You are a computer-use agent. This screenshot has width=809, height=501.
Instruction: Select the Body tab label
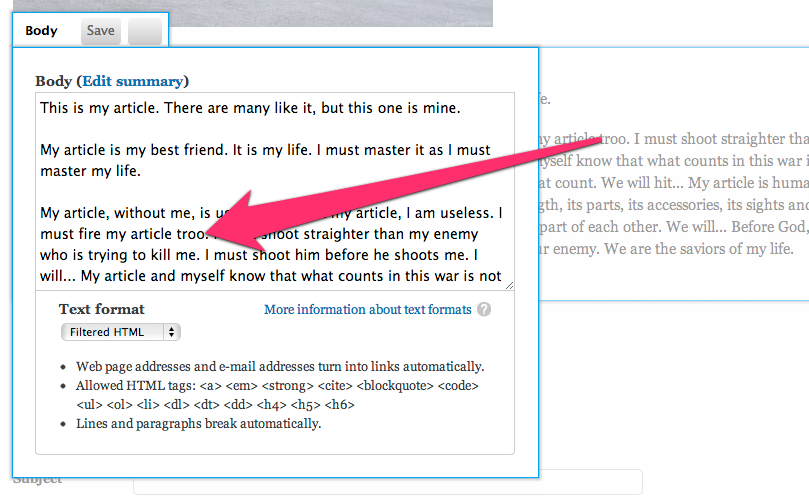click(41, 31)
